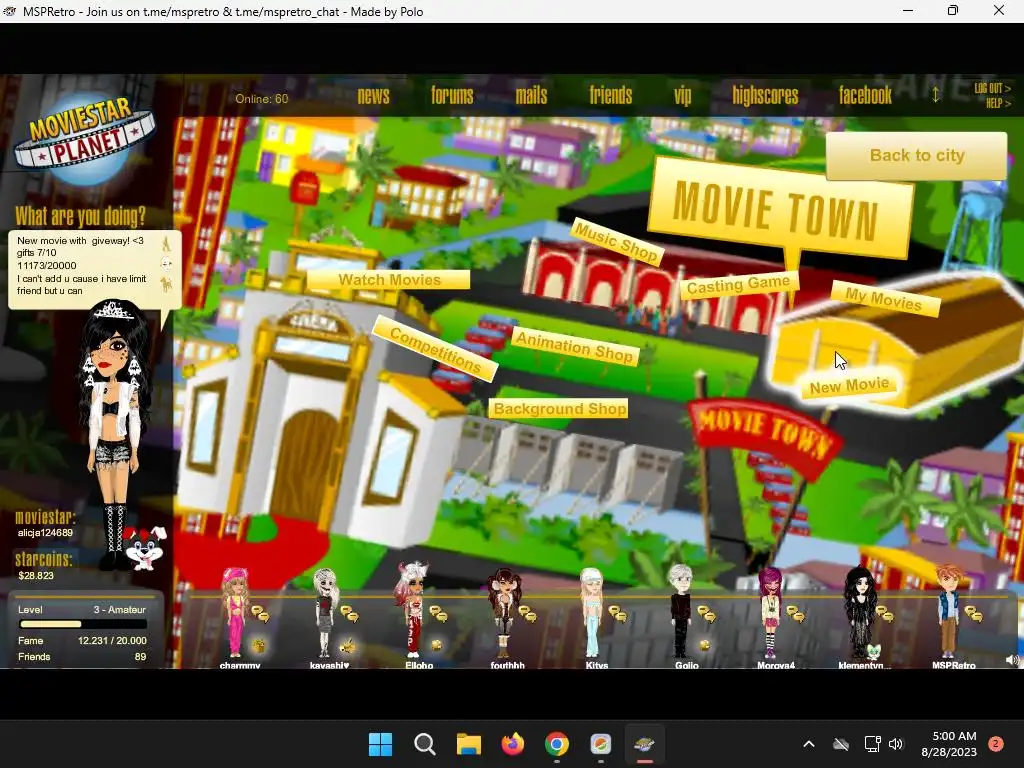
Task: Open the facebook menu
Action: [865, 96]
